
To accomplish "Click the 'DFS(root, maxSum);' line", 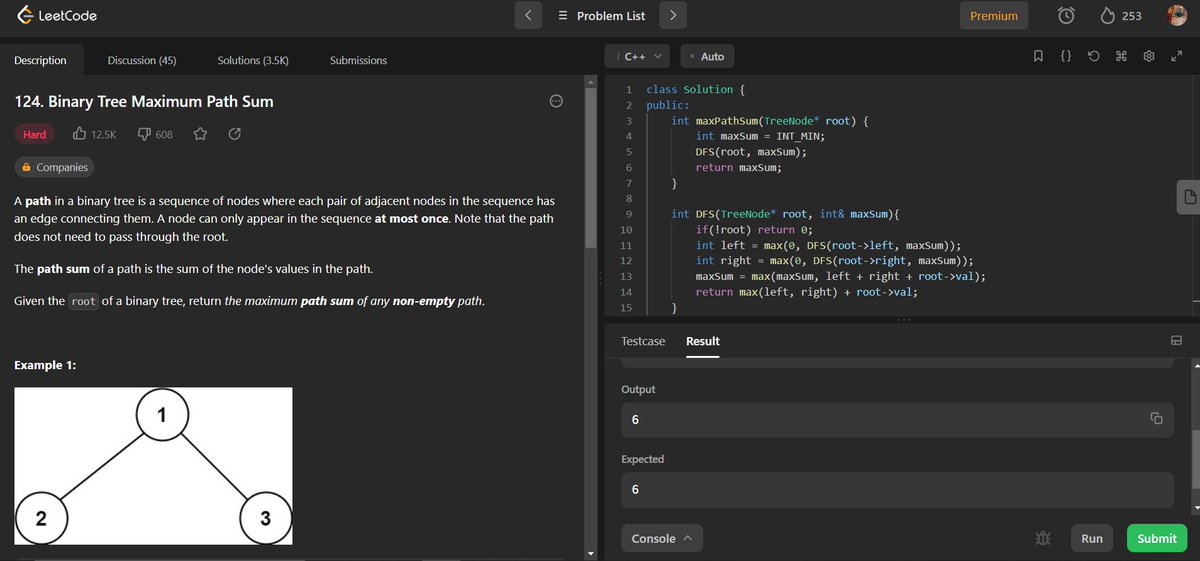I will 751,152.
